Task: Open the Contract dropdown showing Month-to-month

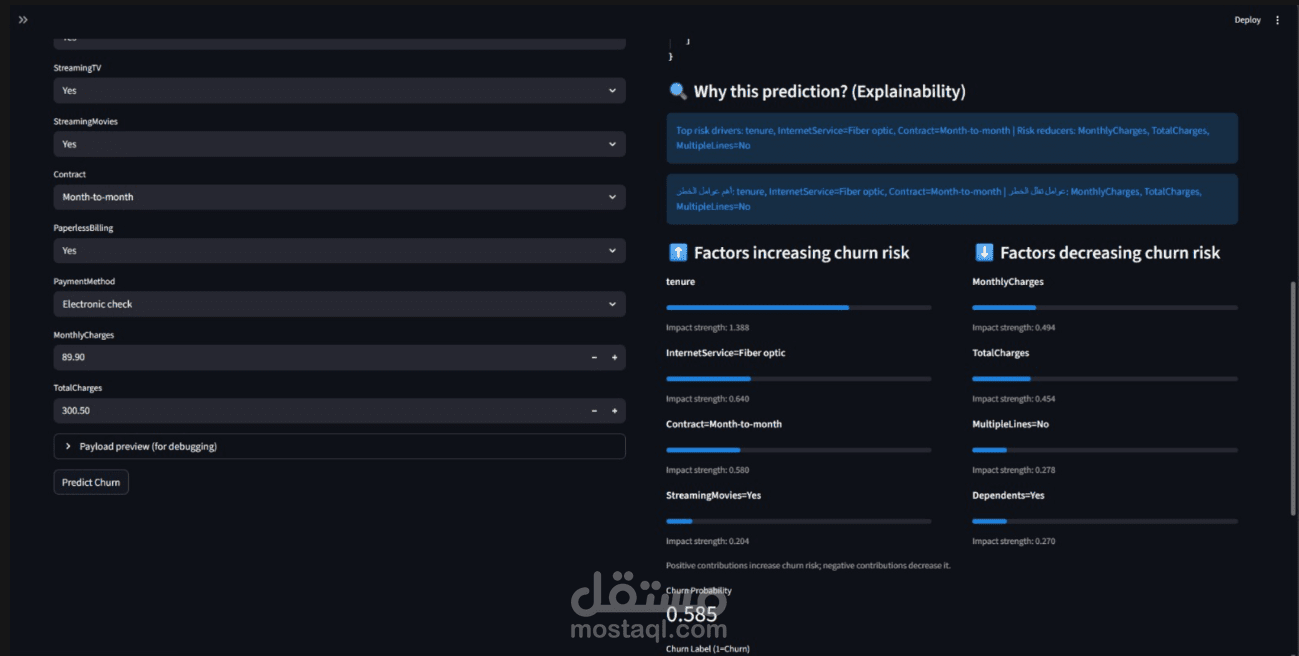Action: 340,197
